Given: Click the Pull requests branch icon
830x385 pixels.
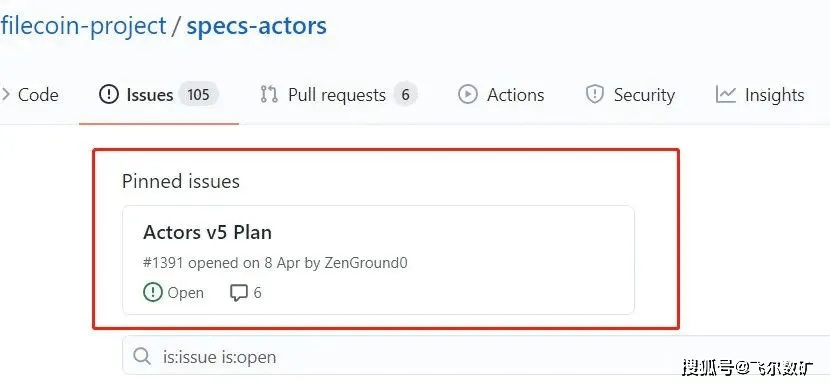Looking at the screenshot, I should click(269, 95).
